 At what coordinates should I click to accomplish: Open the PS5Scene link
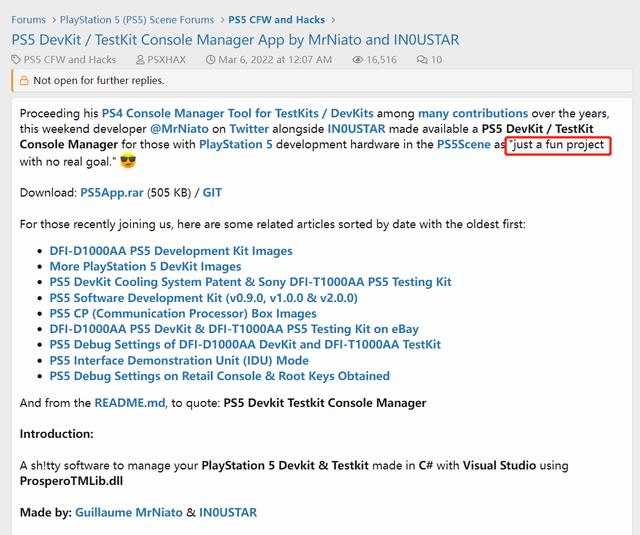pyautogui.click(x=464, y=144)
